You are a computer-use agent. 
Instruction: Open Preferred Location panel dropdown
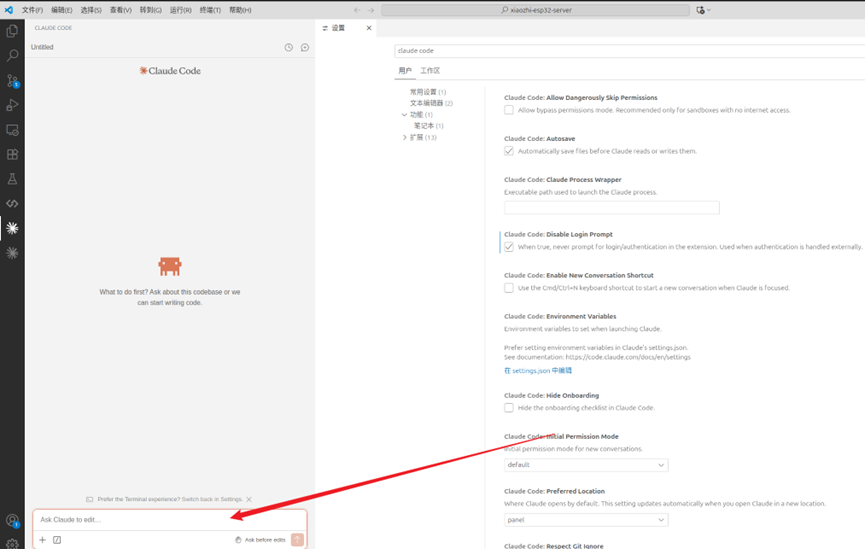(586, 520)
